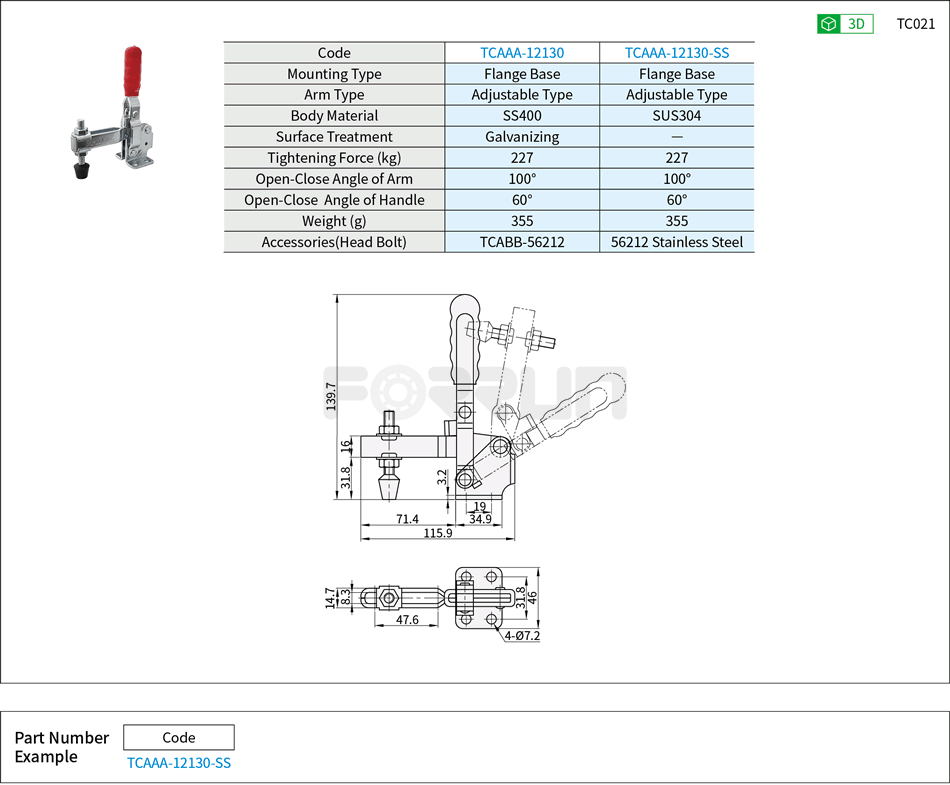Select the Code header cell
Screen dimensions: 950x785
click(x=335, y=53)
